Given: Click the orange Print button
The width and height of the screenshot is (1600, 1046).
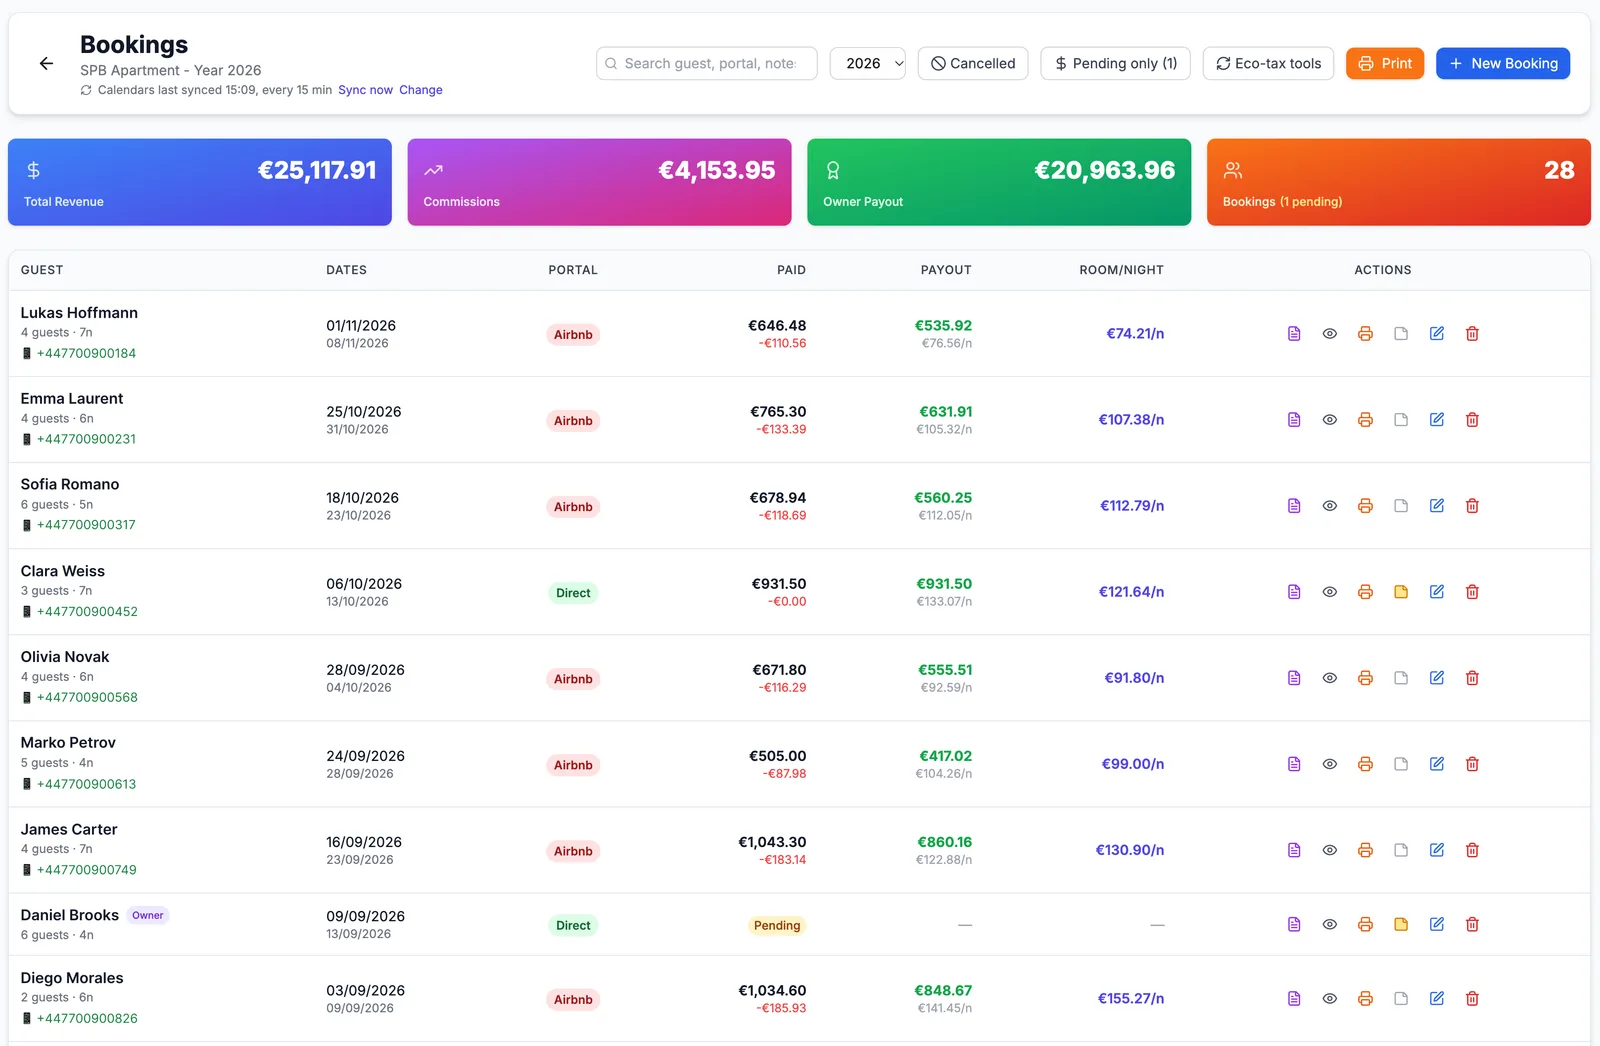Looking at the screenshot, I should pos(1385,63).
